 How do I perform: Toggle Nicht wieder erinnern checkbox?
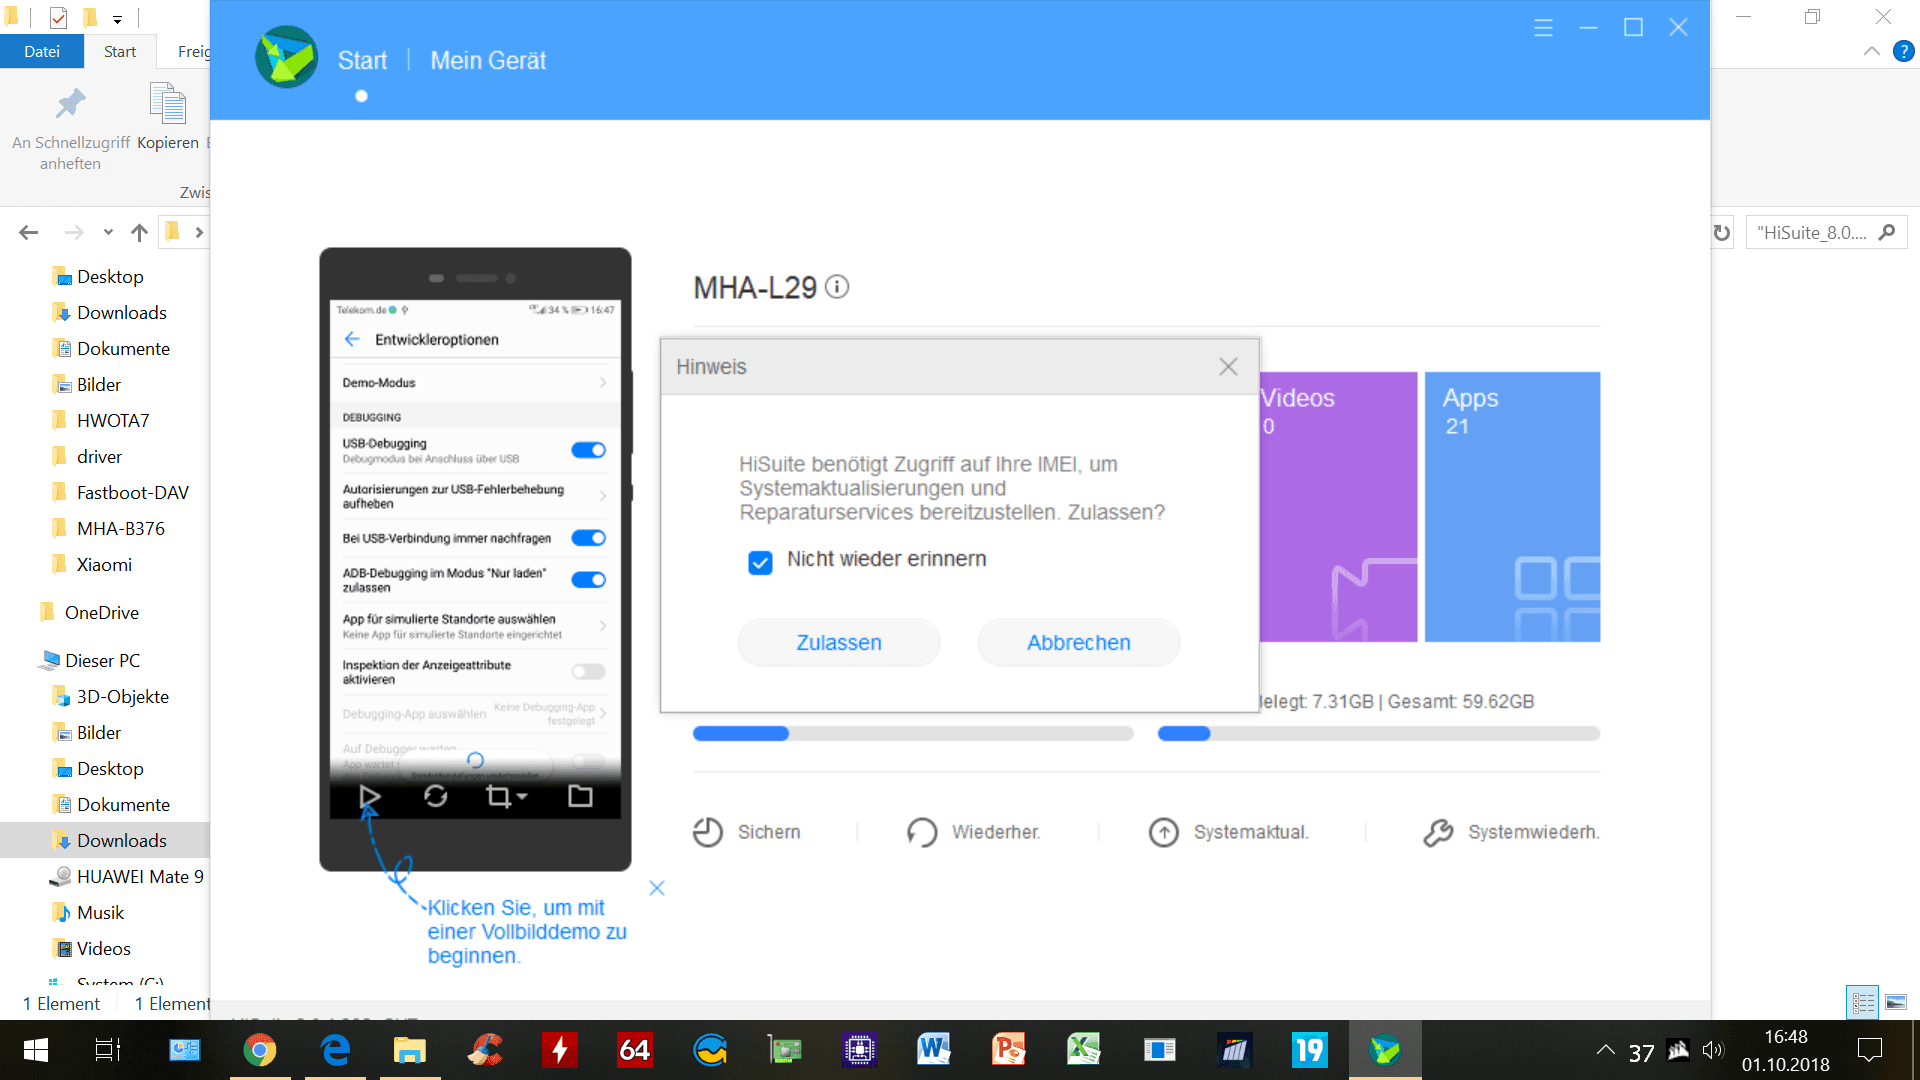point(760,562)
